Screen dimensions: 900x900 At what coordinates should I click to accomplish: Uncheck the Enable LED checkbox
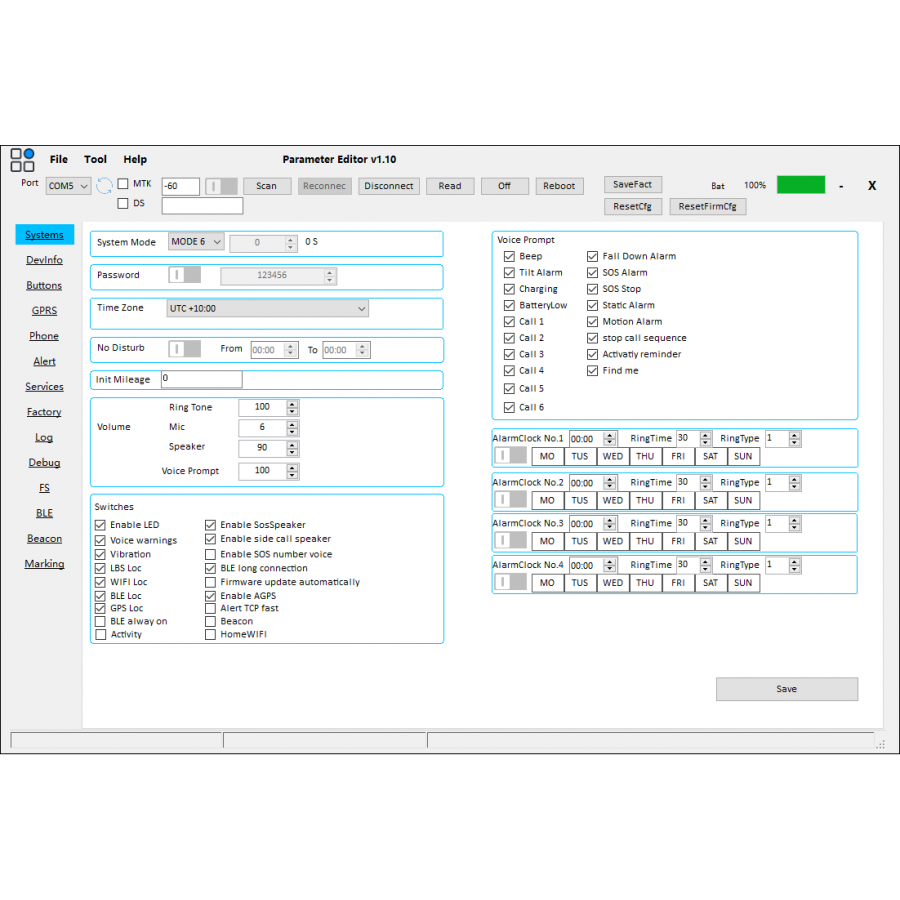click(x=100, y=525)
